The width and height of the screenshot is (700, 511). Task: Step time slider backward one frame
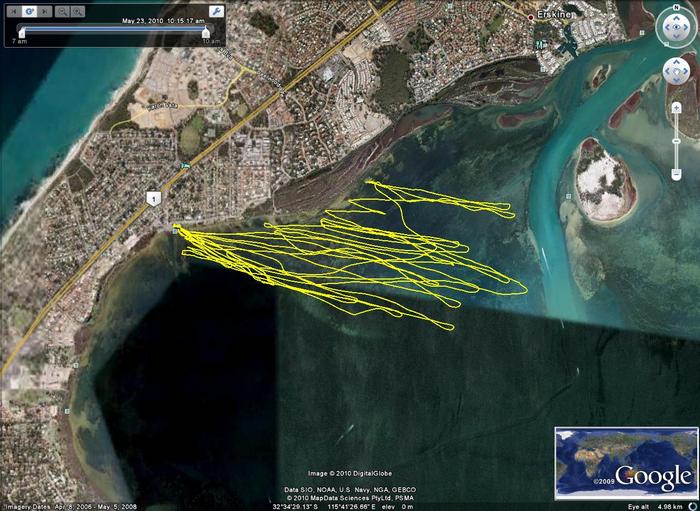coord(15,10)
